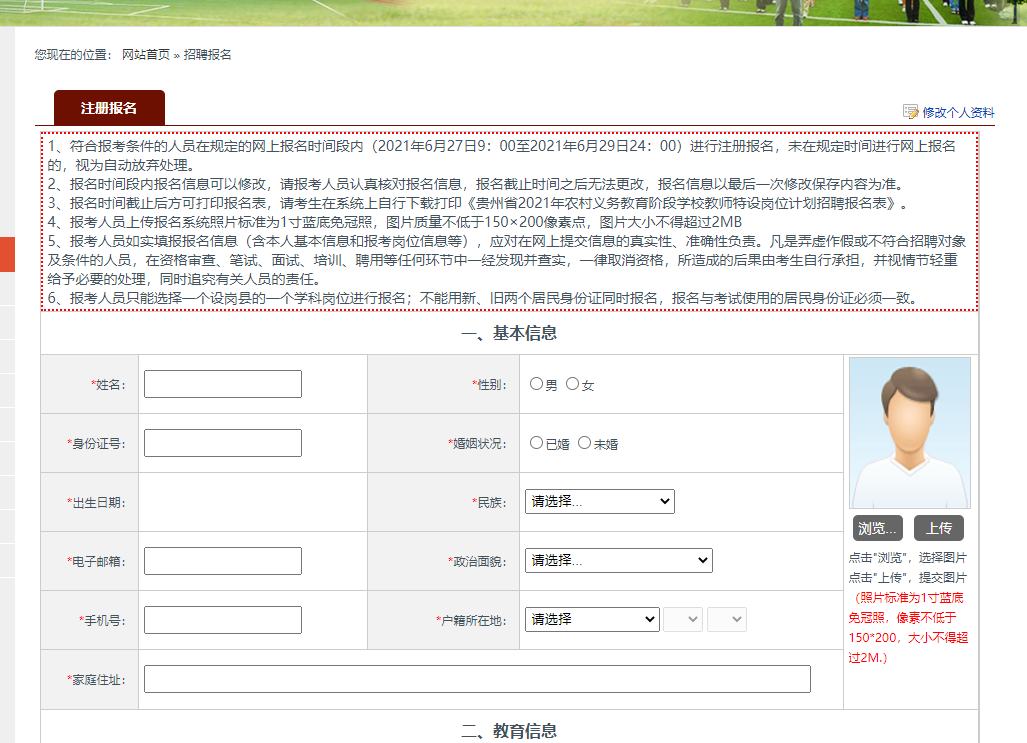
Task: Select the 女 gender radio button
Action: pos(573,384)
